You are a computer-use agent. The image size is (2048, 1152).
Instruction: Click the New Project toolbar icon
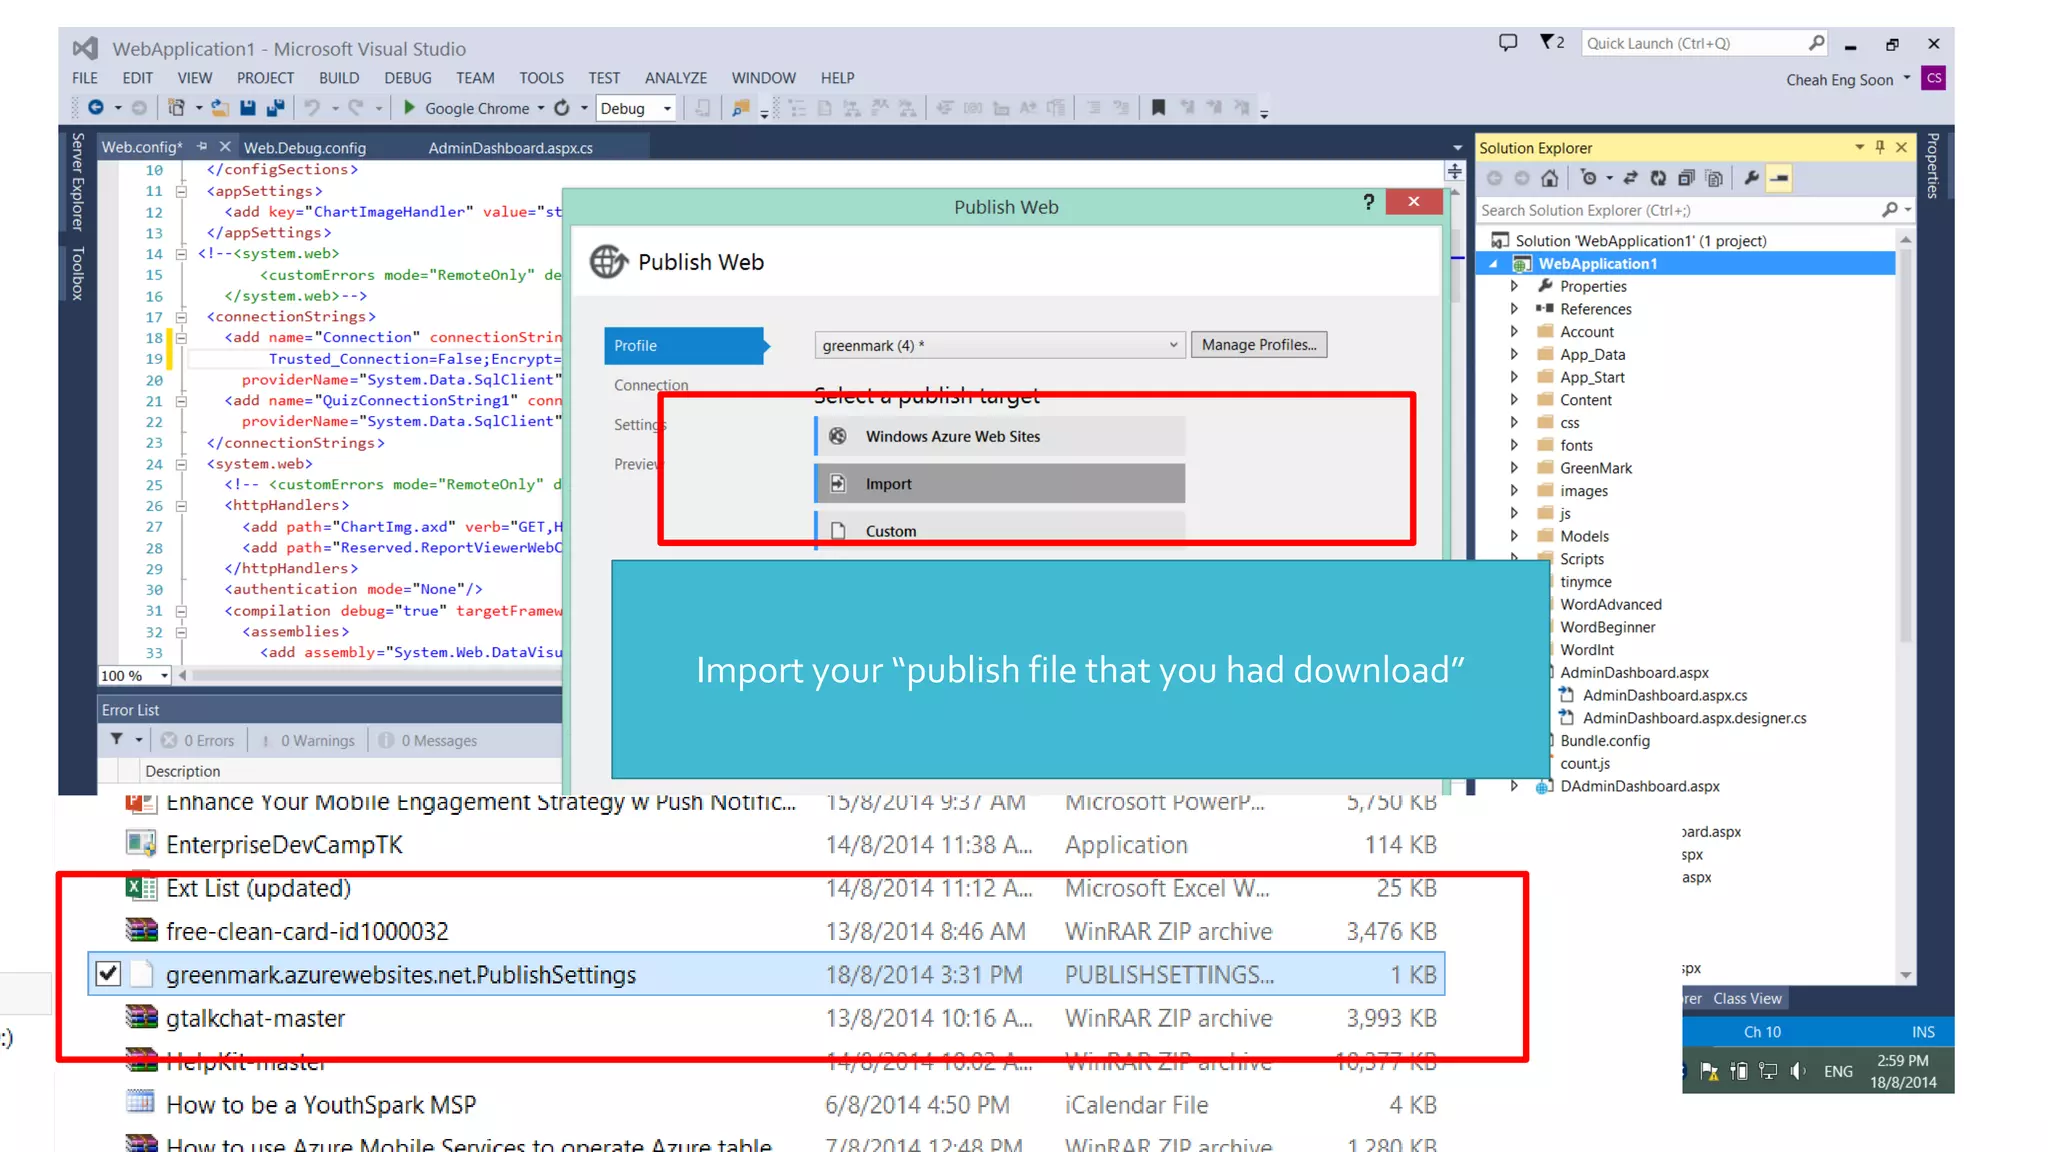[x=177, y=108]
